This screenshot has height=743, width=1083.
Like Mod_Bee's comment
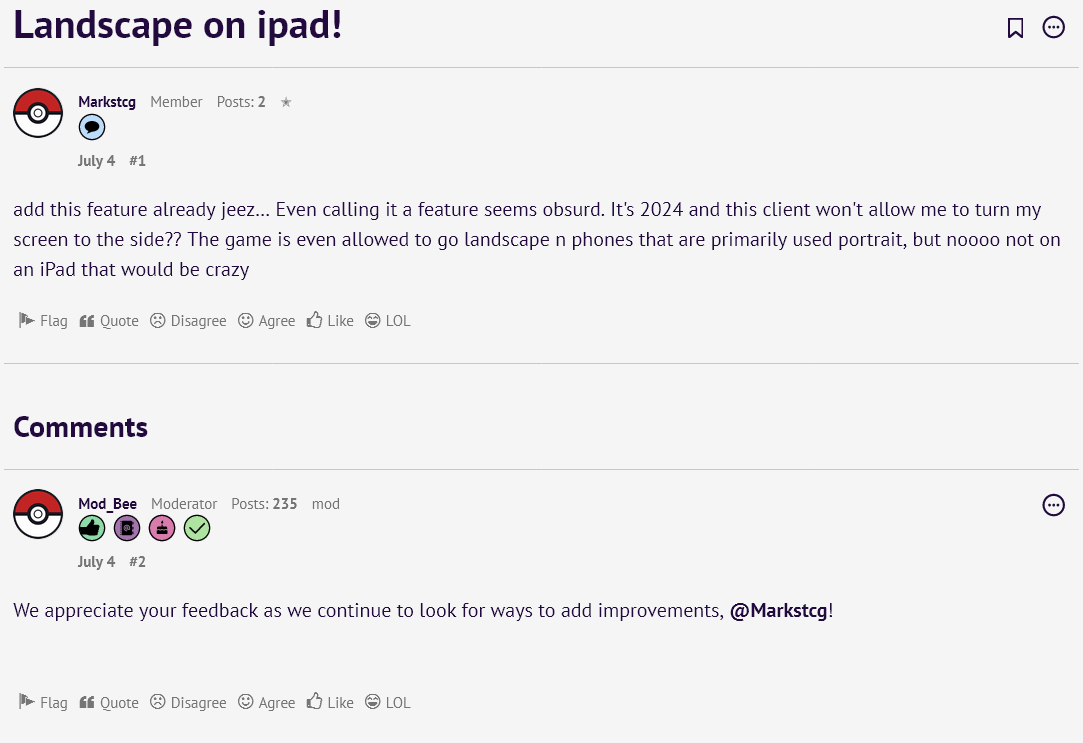pyautogui.click(x=330, y=703)
